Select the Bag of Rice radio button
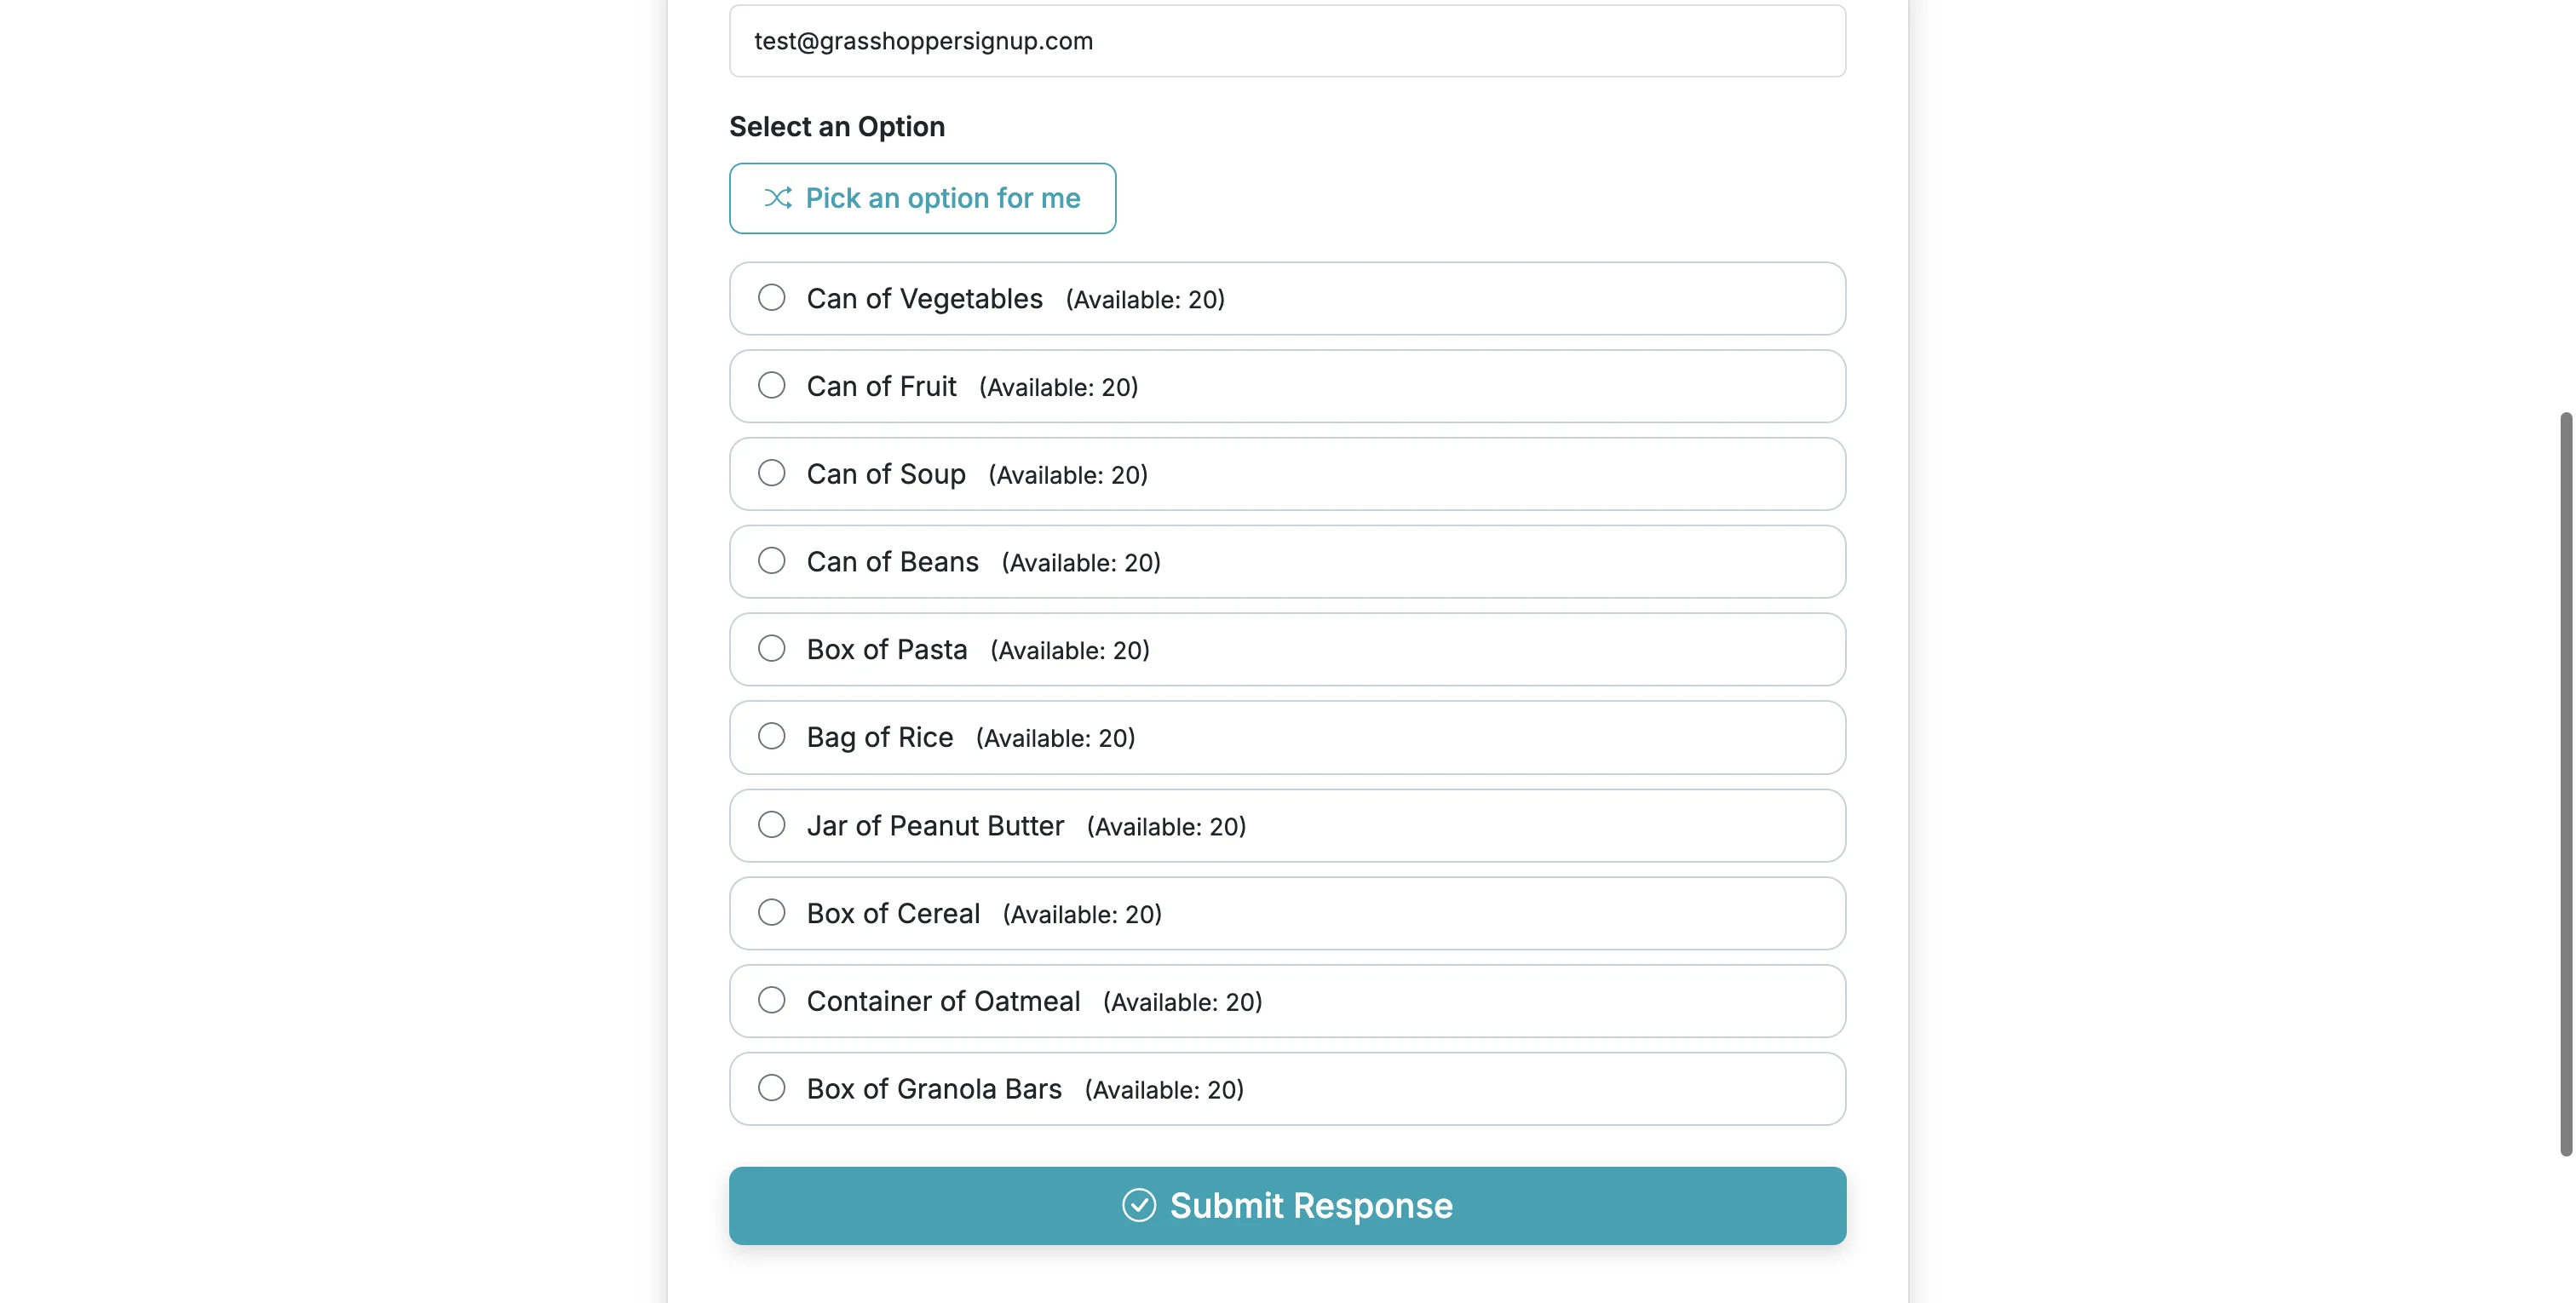The height and width of the screenshot is (1303, 2576). tap(771, 736)
